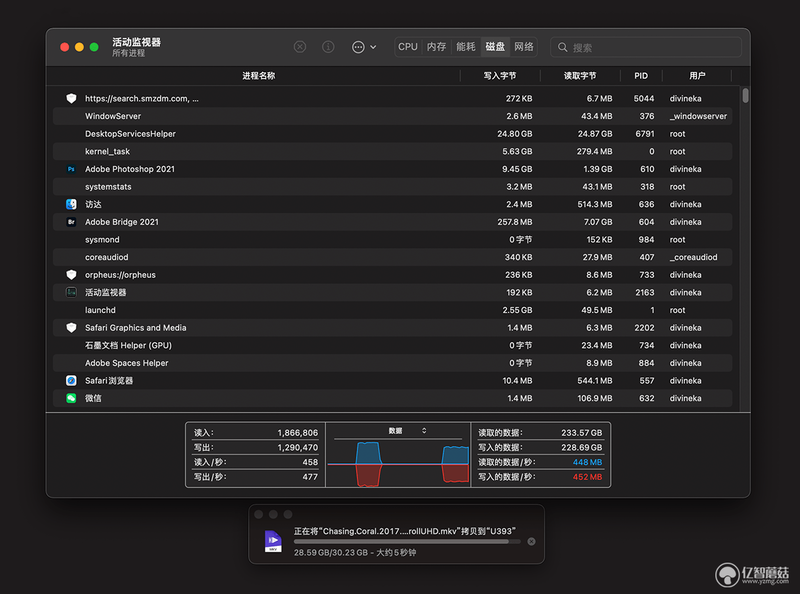The width and height of the screenshot is (800, 594).
Task: Sort by 写入字节 column header
Action: (x=500, y=76)
